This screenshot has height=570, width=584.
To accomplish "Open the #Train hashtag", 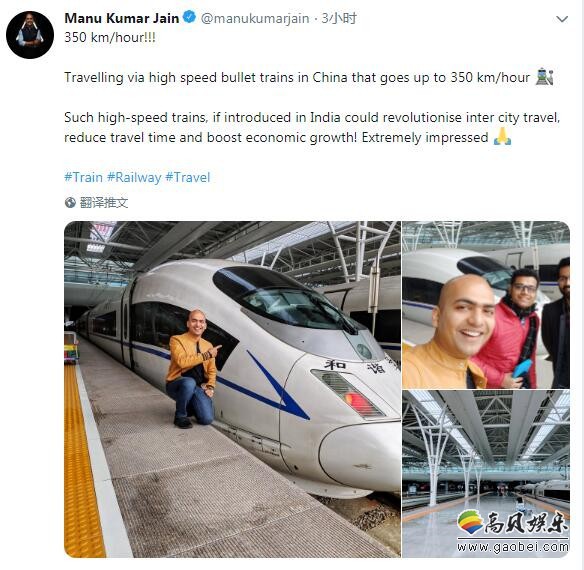I will [x=83, y=177].
